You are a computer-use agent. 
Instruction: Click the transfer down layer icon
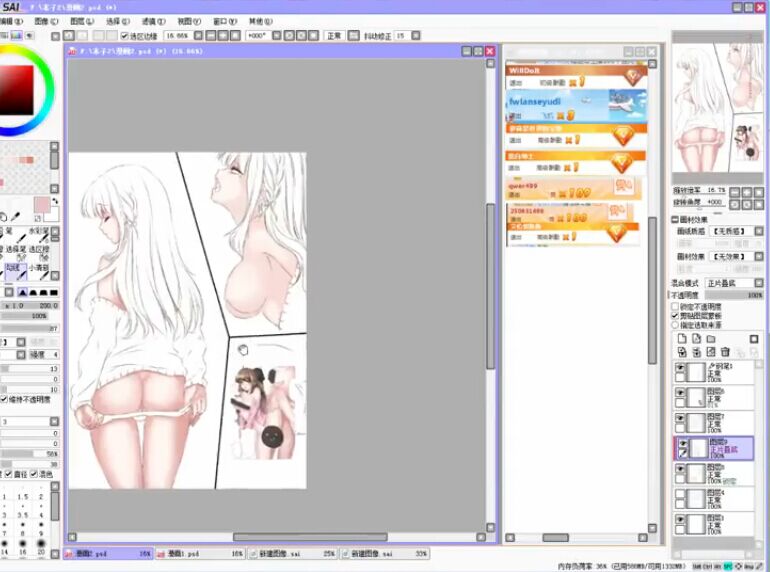coord(682,352)
